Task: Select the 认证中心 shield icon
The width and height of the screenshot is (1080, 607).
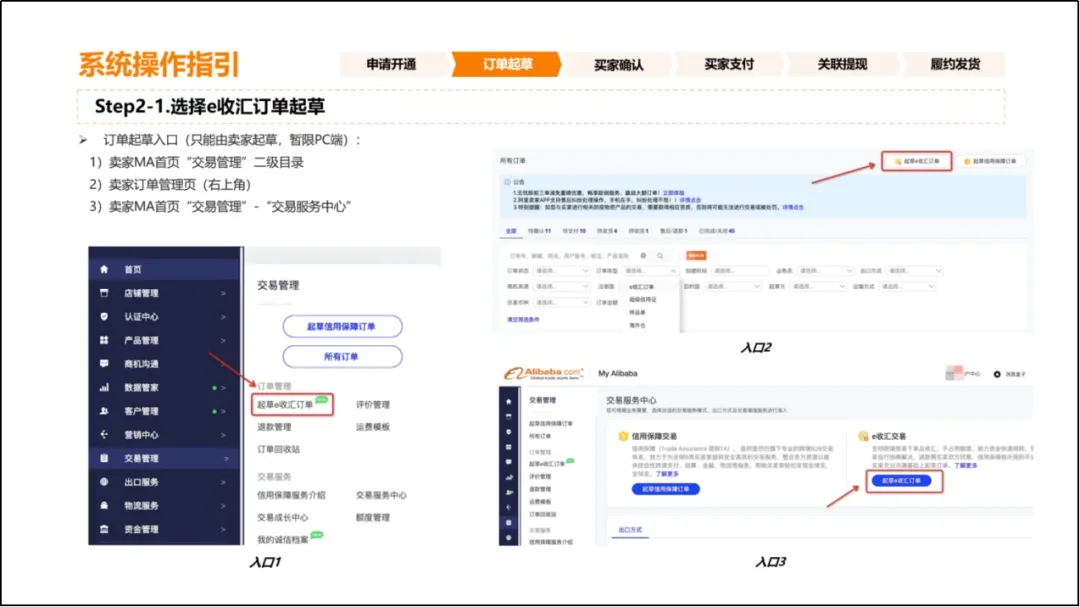Action: point(105,316)
